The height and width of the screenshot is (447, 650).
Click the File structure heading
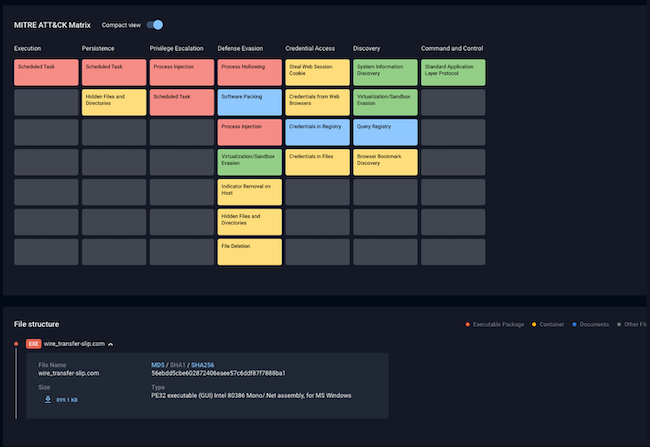tap(36, 324)
